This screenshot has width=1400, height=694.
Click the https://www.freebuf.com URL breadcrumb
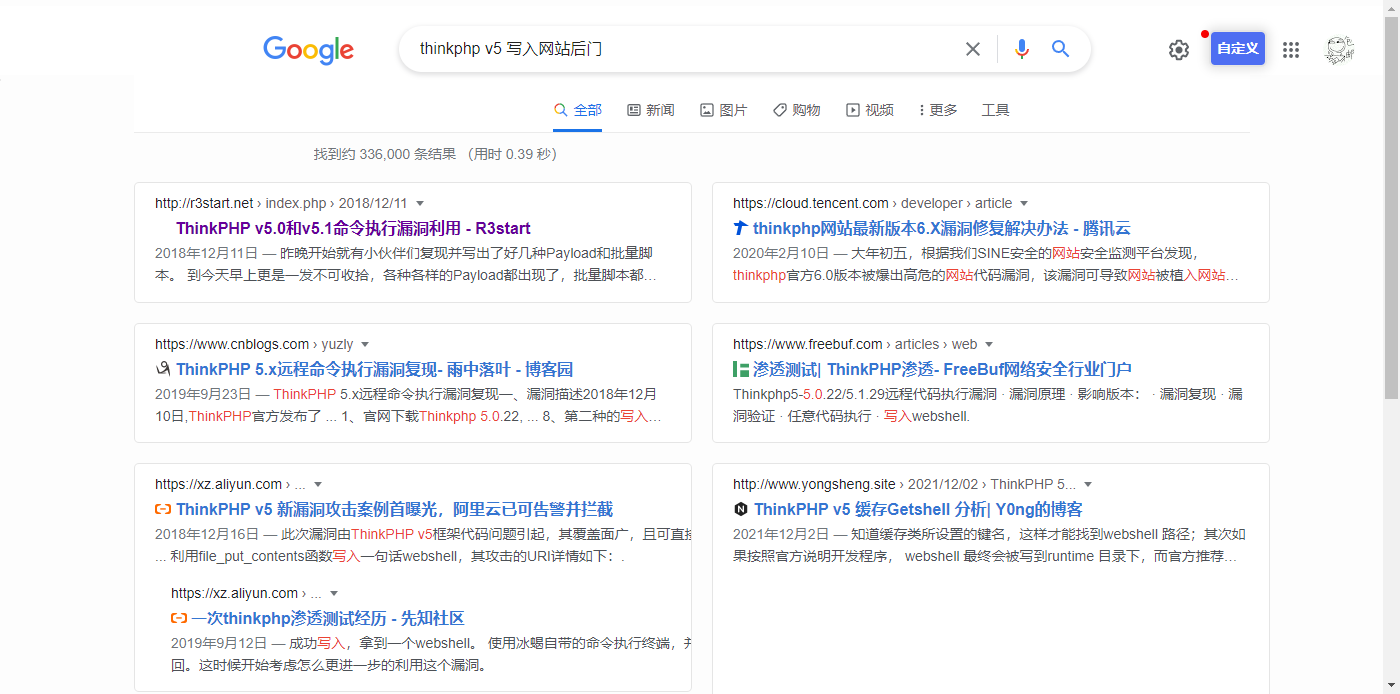[855, 344]
